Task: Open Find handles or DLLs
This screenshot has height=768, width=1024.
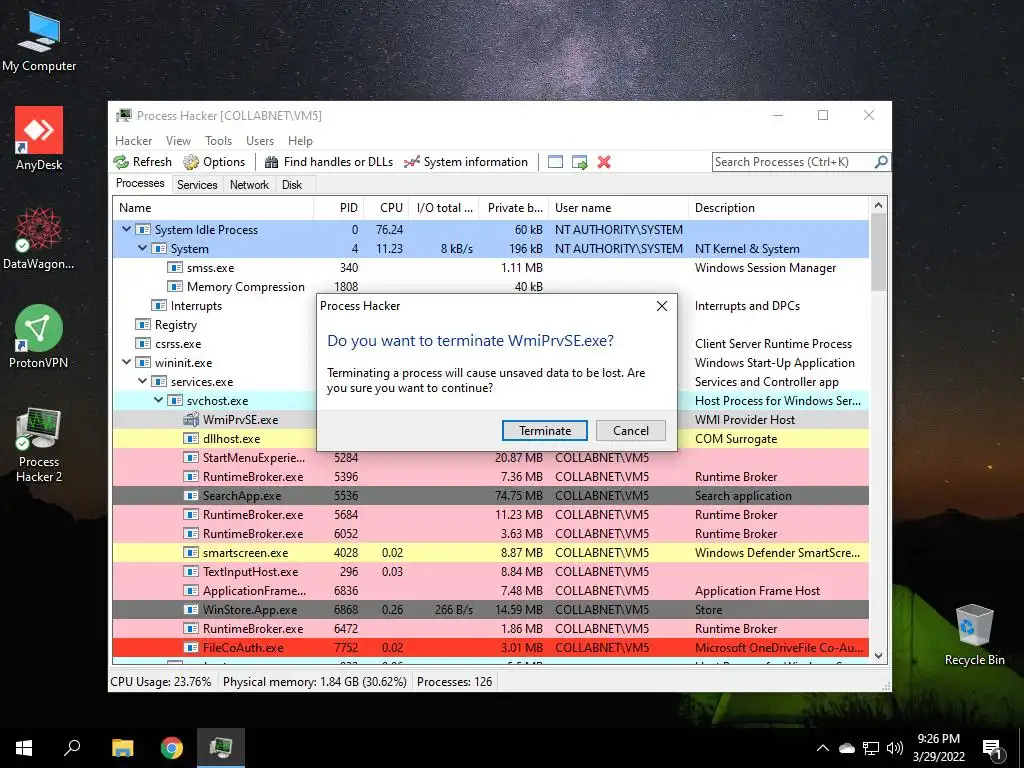Action: [x=329, y=162]
